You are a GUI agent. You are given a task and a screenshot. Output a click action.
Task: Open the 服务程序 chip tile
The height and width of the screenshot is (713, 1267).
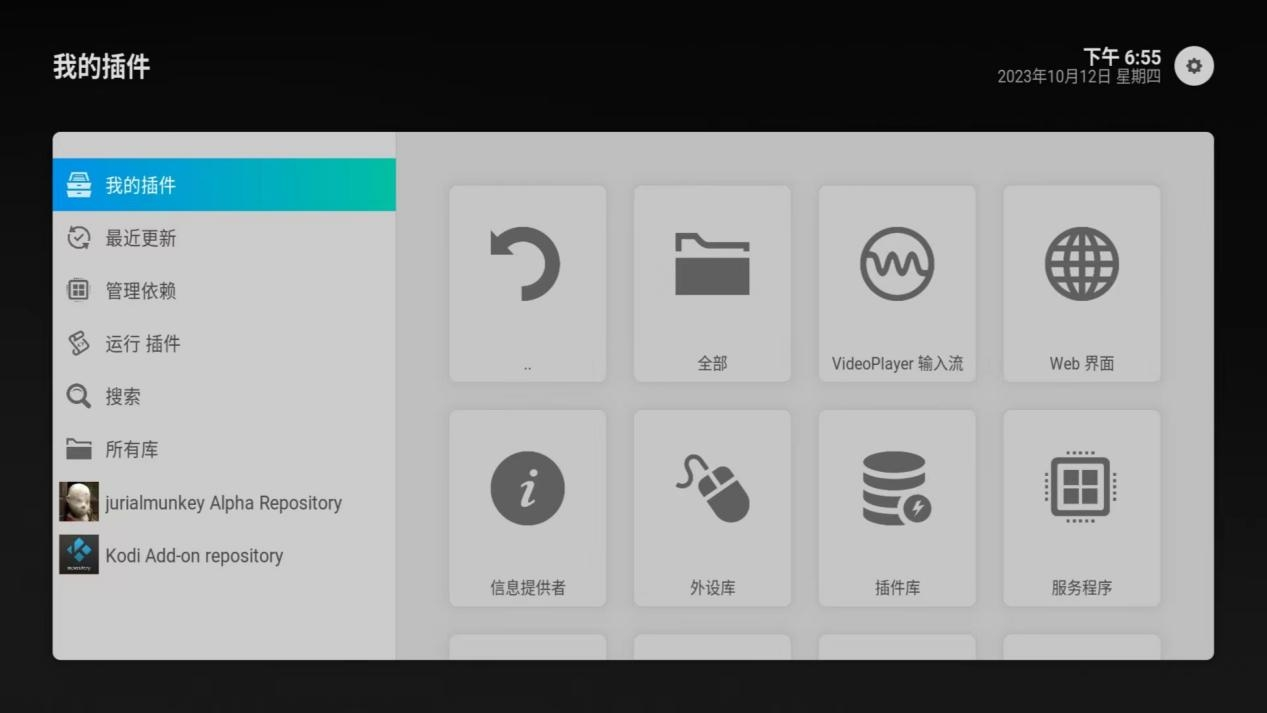coord(1081,507)
